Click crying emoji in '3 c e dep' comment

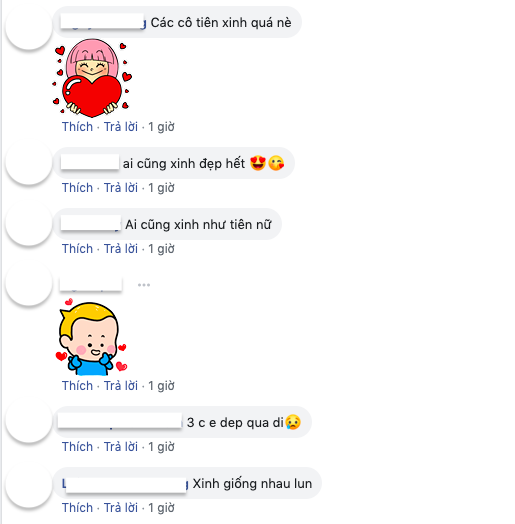293,422
